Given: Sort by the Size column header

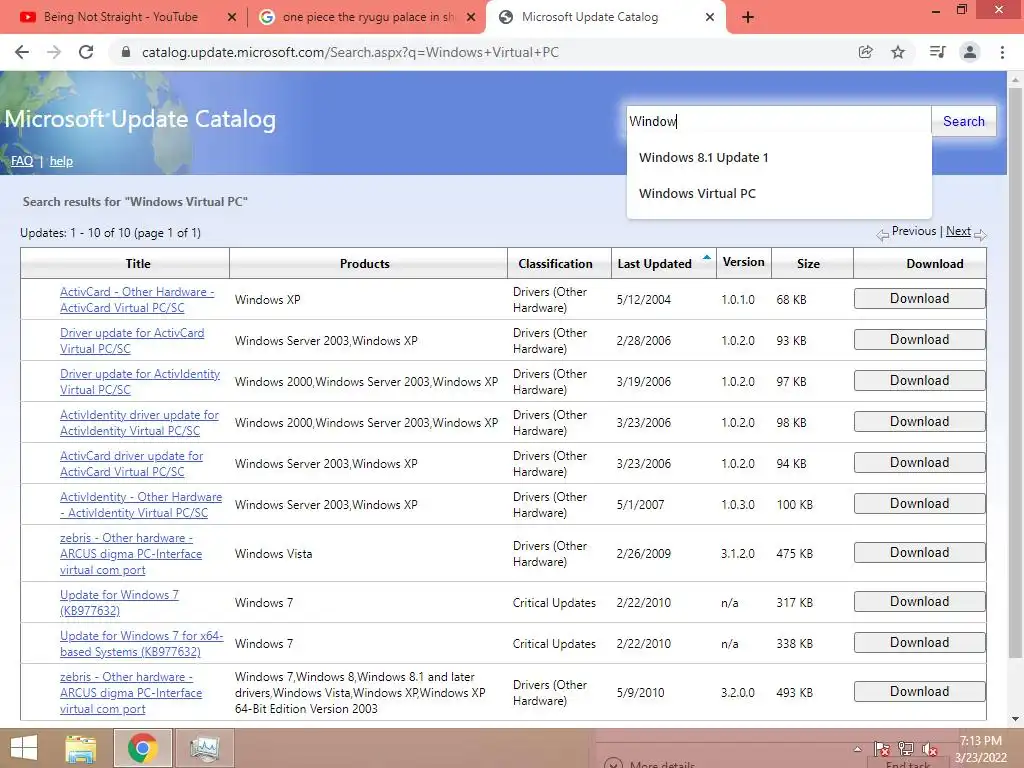Looking at the screenshot, I should [x=808, y=264].
